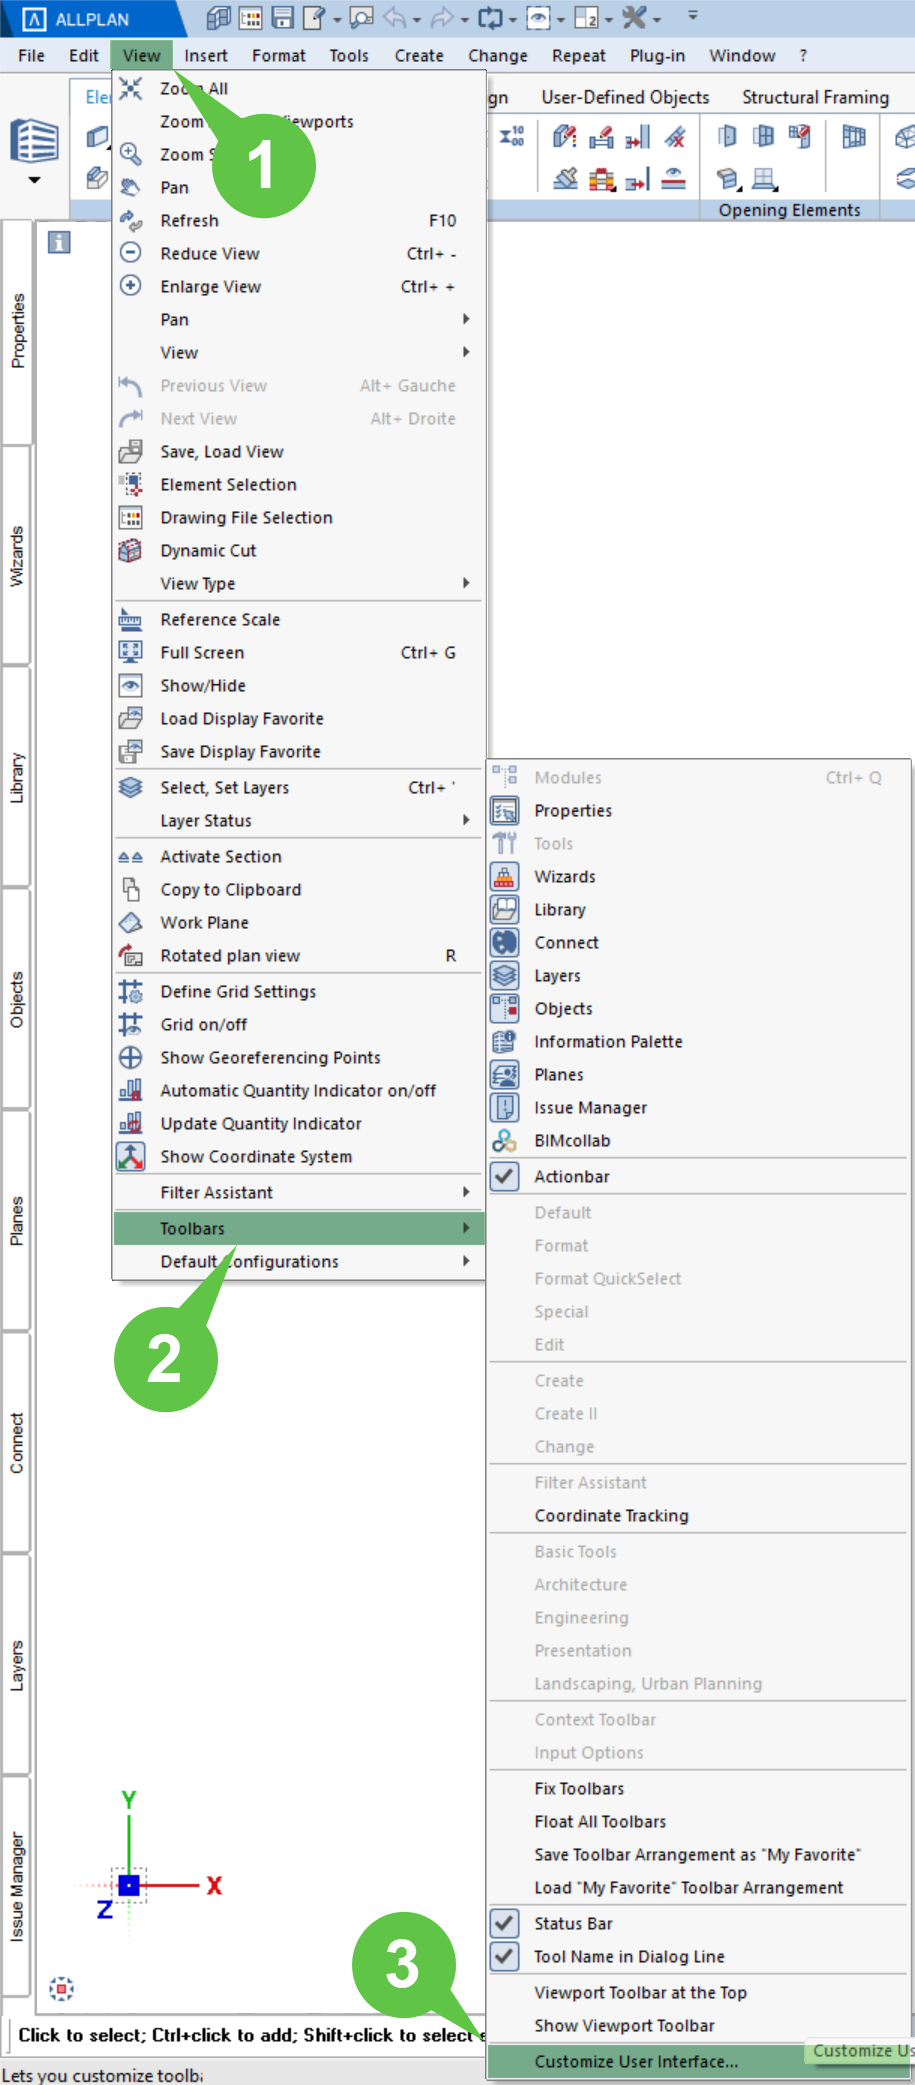Viewport: 915px width, 2085px height.
Task: Click the BIMcollab icon in submenu
Action: pos(505,1140)
